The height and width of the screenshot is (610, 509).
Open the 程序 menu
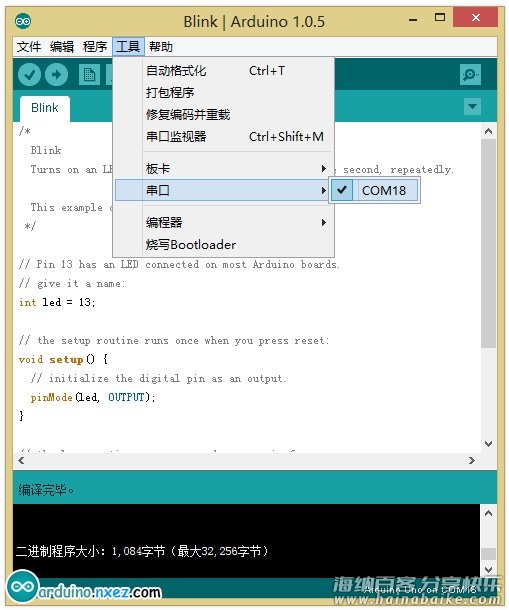[95, 47]
